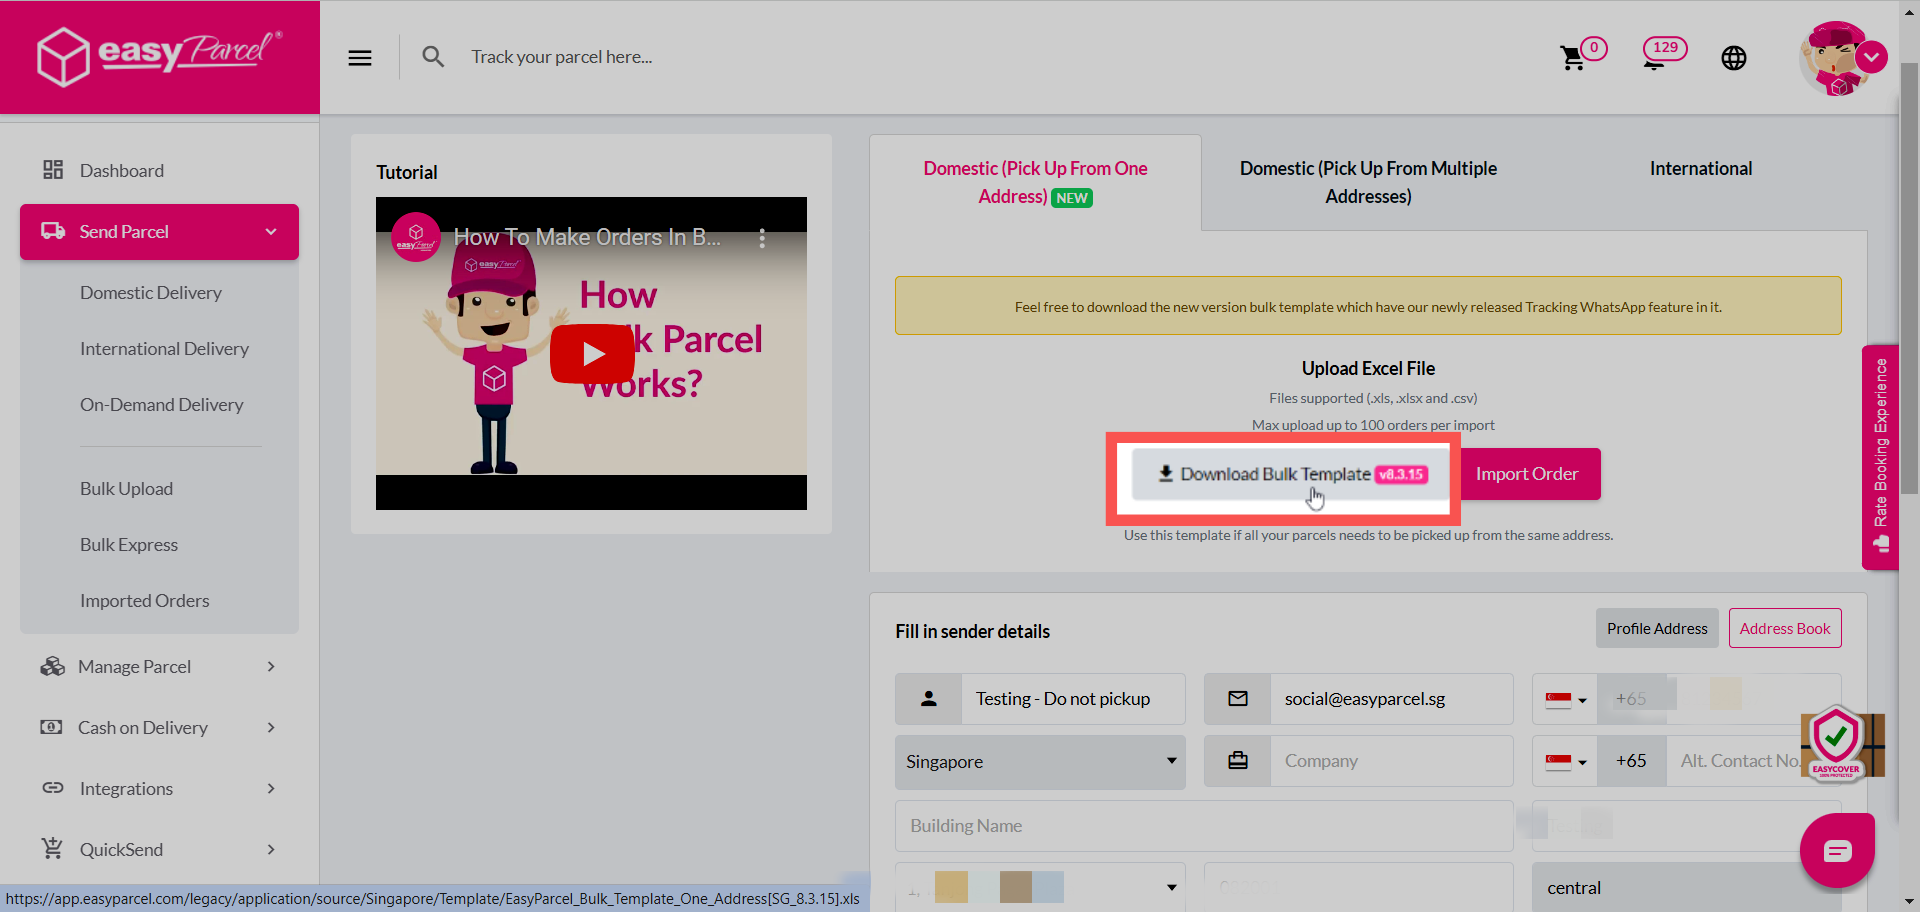Expand the Cash on Delivery menu
Image resolution: width=1920 pixels, height=912 pixels.
[x=271, y=727]
